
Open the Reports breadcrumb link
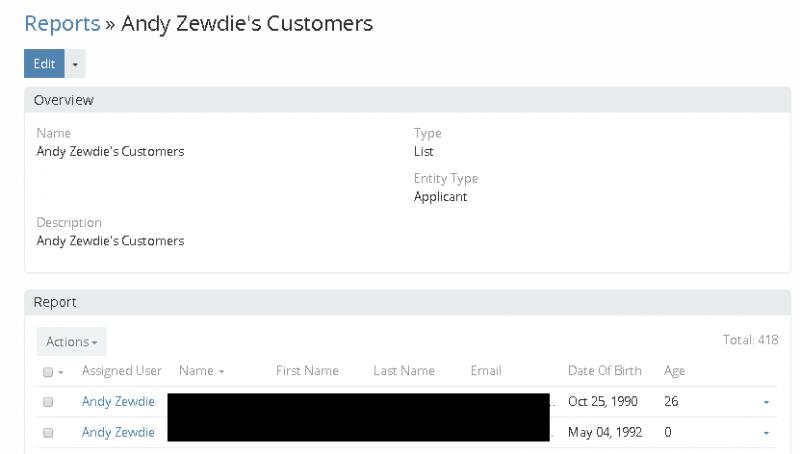pyautogui.click(x=60, y=23)
